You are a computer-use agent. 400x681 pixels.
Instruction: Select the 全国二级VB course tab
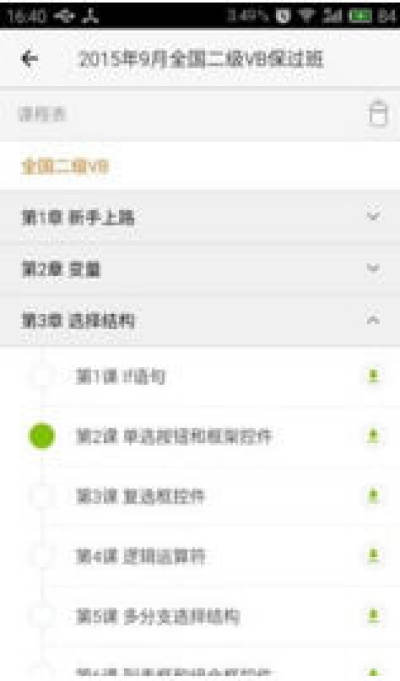pyautogui.click(x=65, y=166)
